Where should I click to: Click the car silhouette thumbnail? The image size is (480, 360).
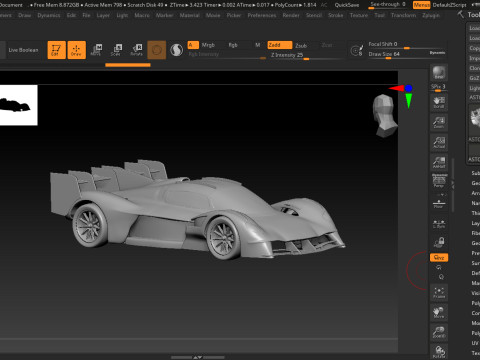(18, 105)
